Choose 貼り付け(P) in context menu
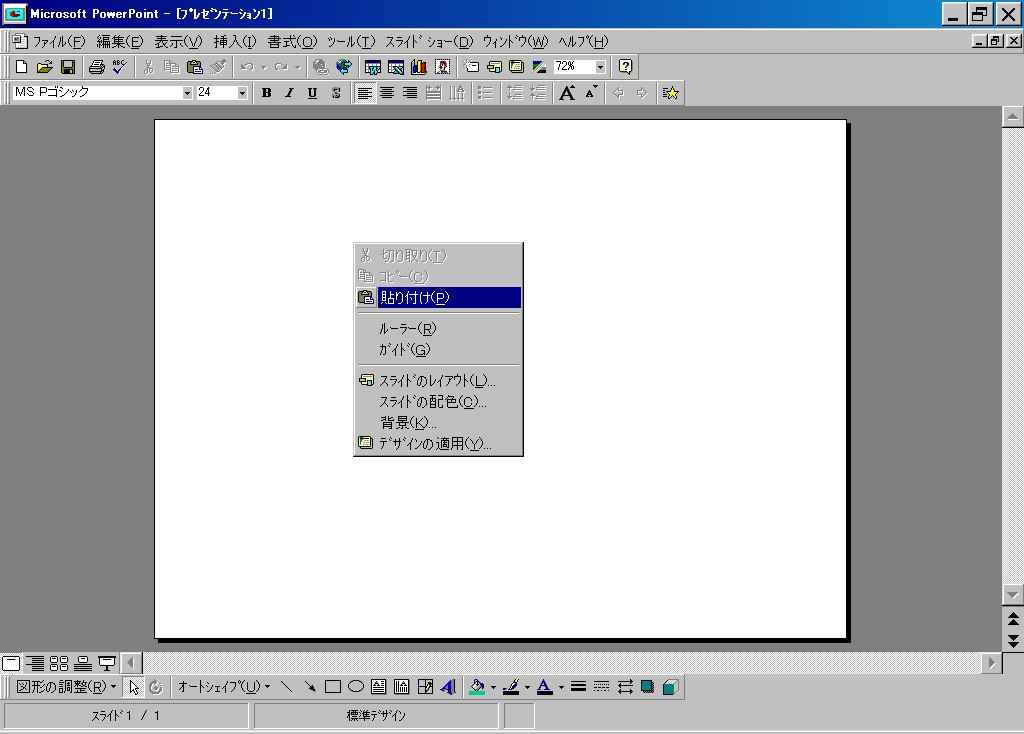 tap(438, 297)
